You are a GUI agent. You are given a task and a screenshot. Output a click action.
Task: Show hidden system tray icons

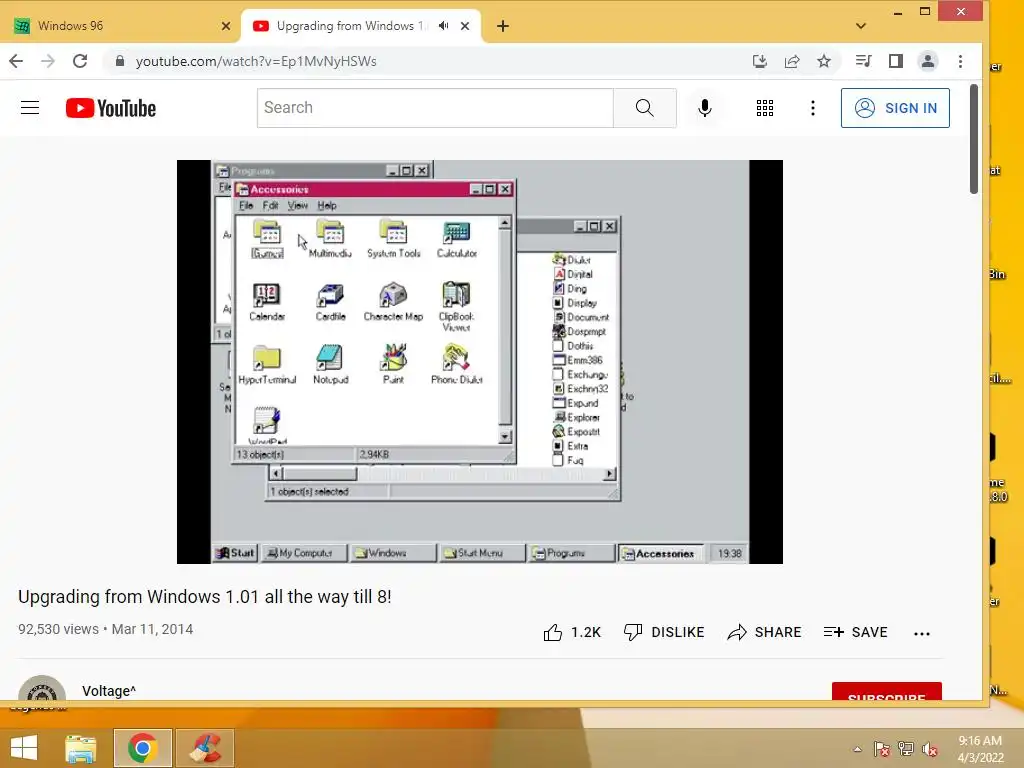[857, 749]
